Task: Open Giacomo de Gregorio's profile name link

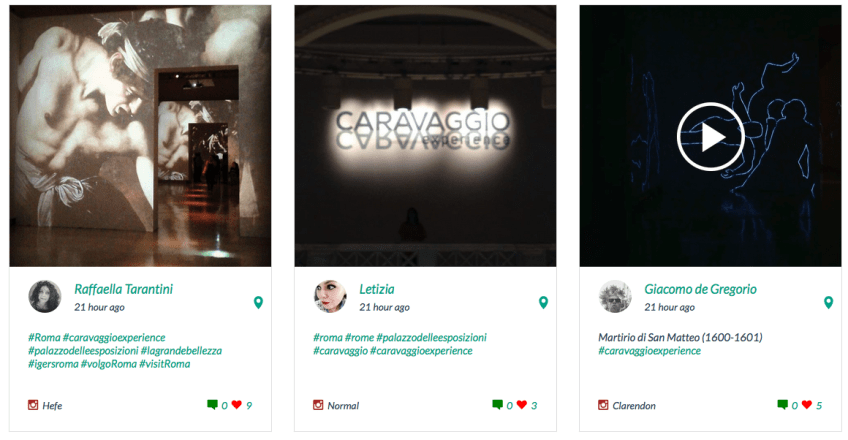Action: point(700,289)
